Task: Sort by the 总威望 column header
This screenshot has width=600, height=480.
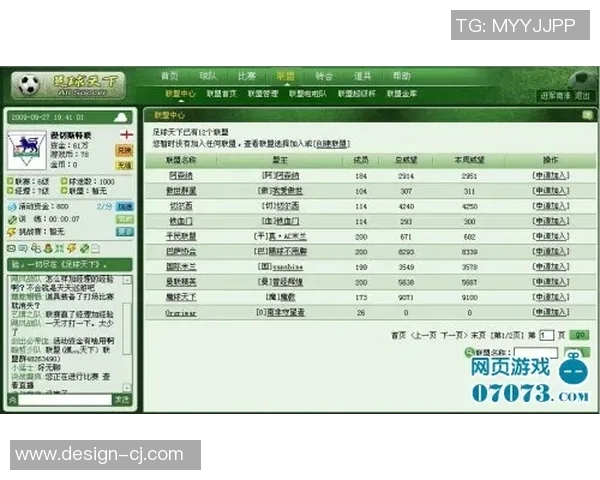Action: 406,160
